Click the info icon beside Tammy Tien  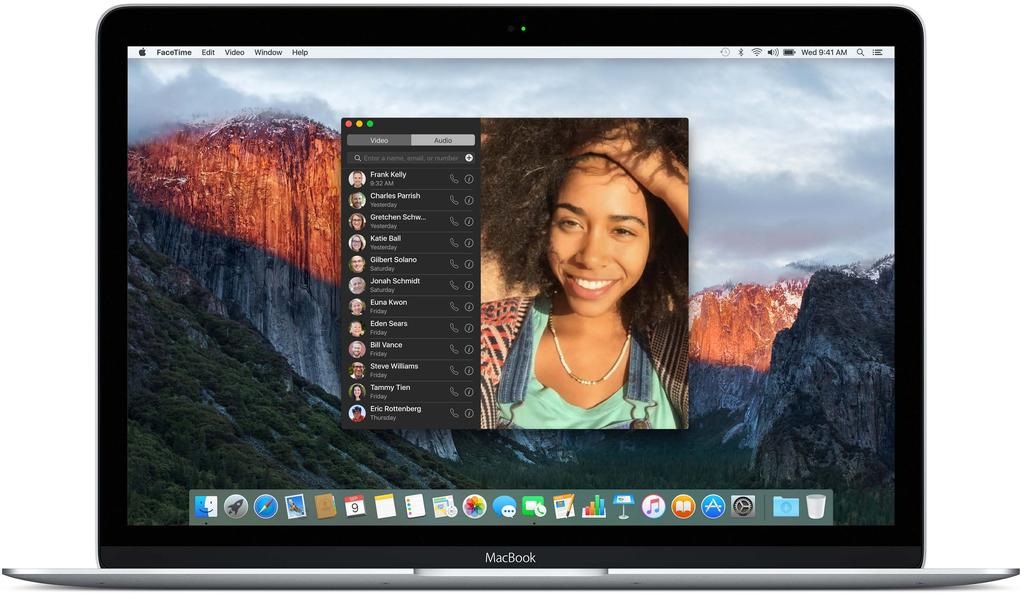pyautogui.click(x=469, y=392)
